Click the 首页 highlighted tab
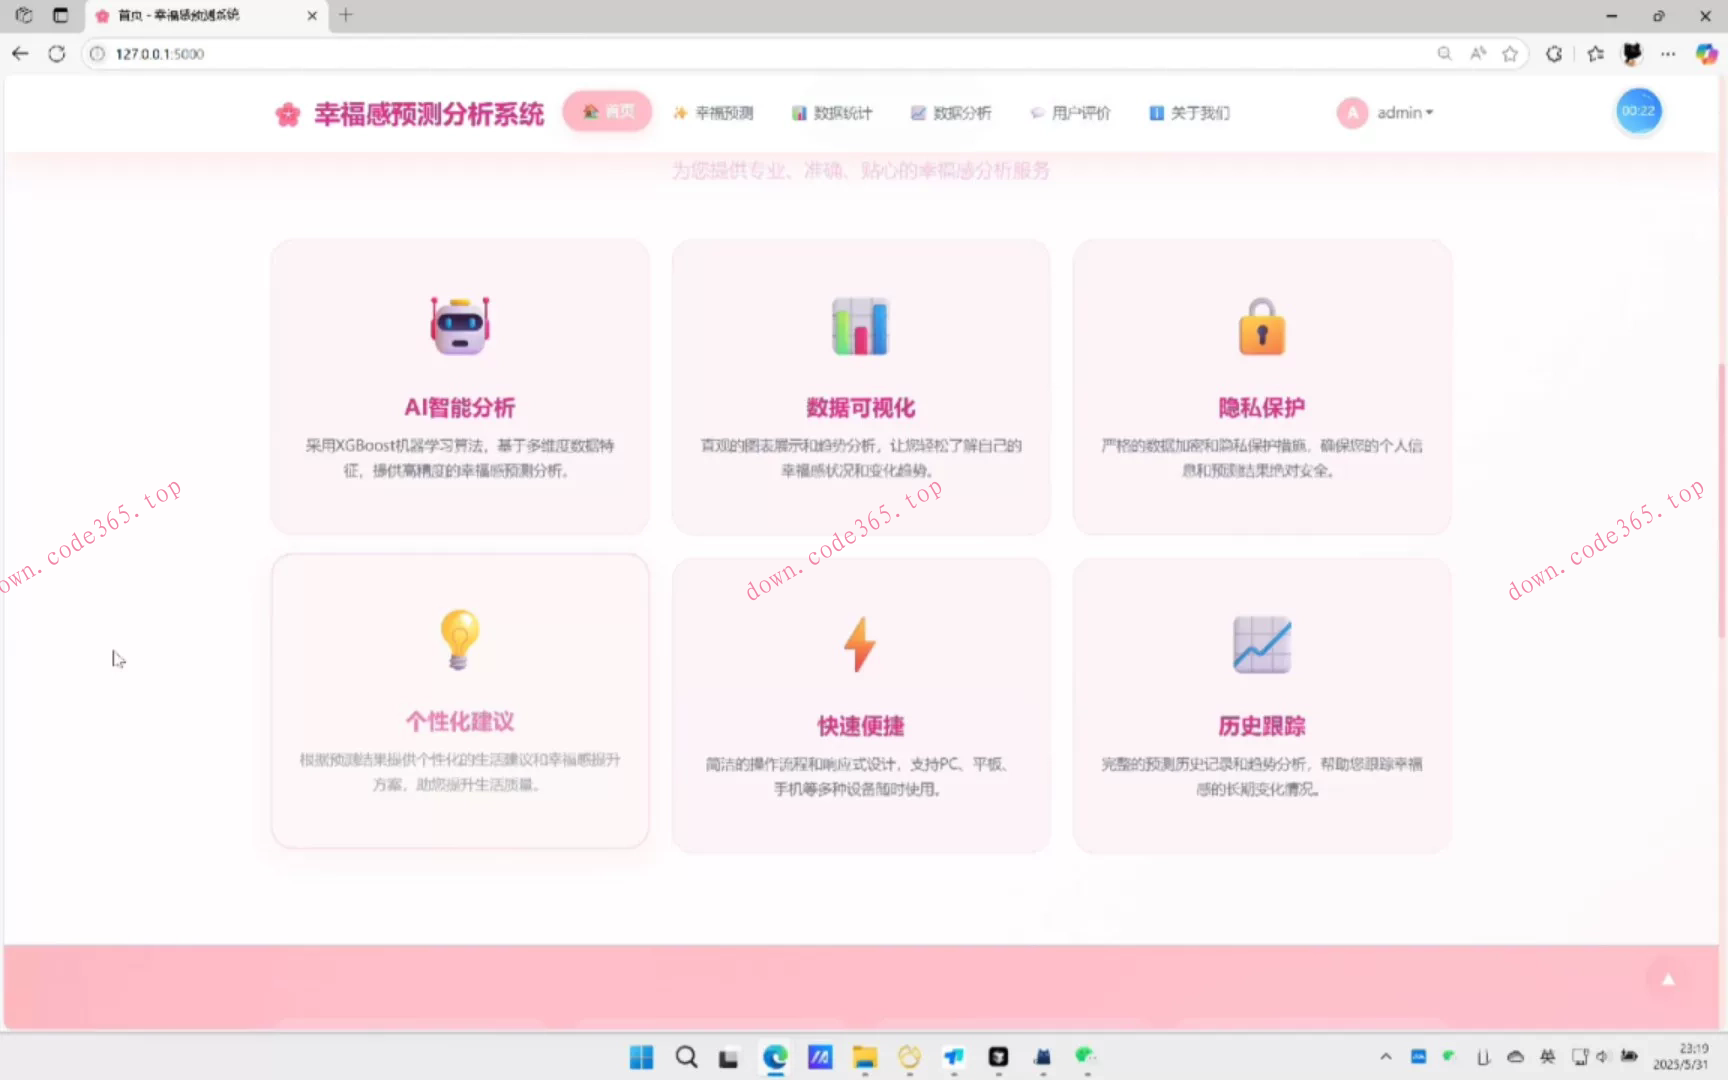 pos(607,111)
